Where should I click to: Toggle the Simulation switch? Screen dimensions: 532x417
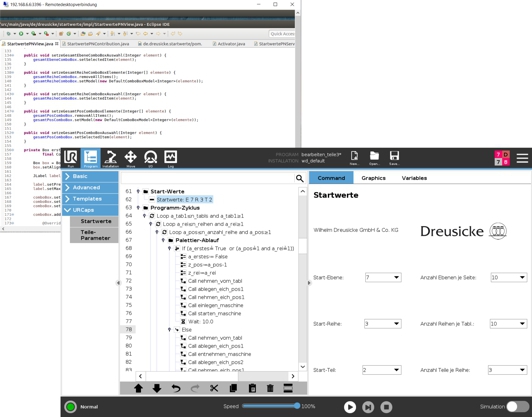(x=518, y=406)
